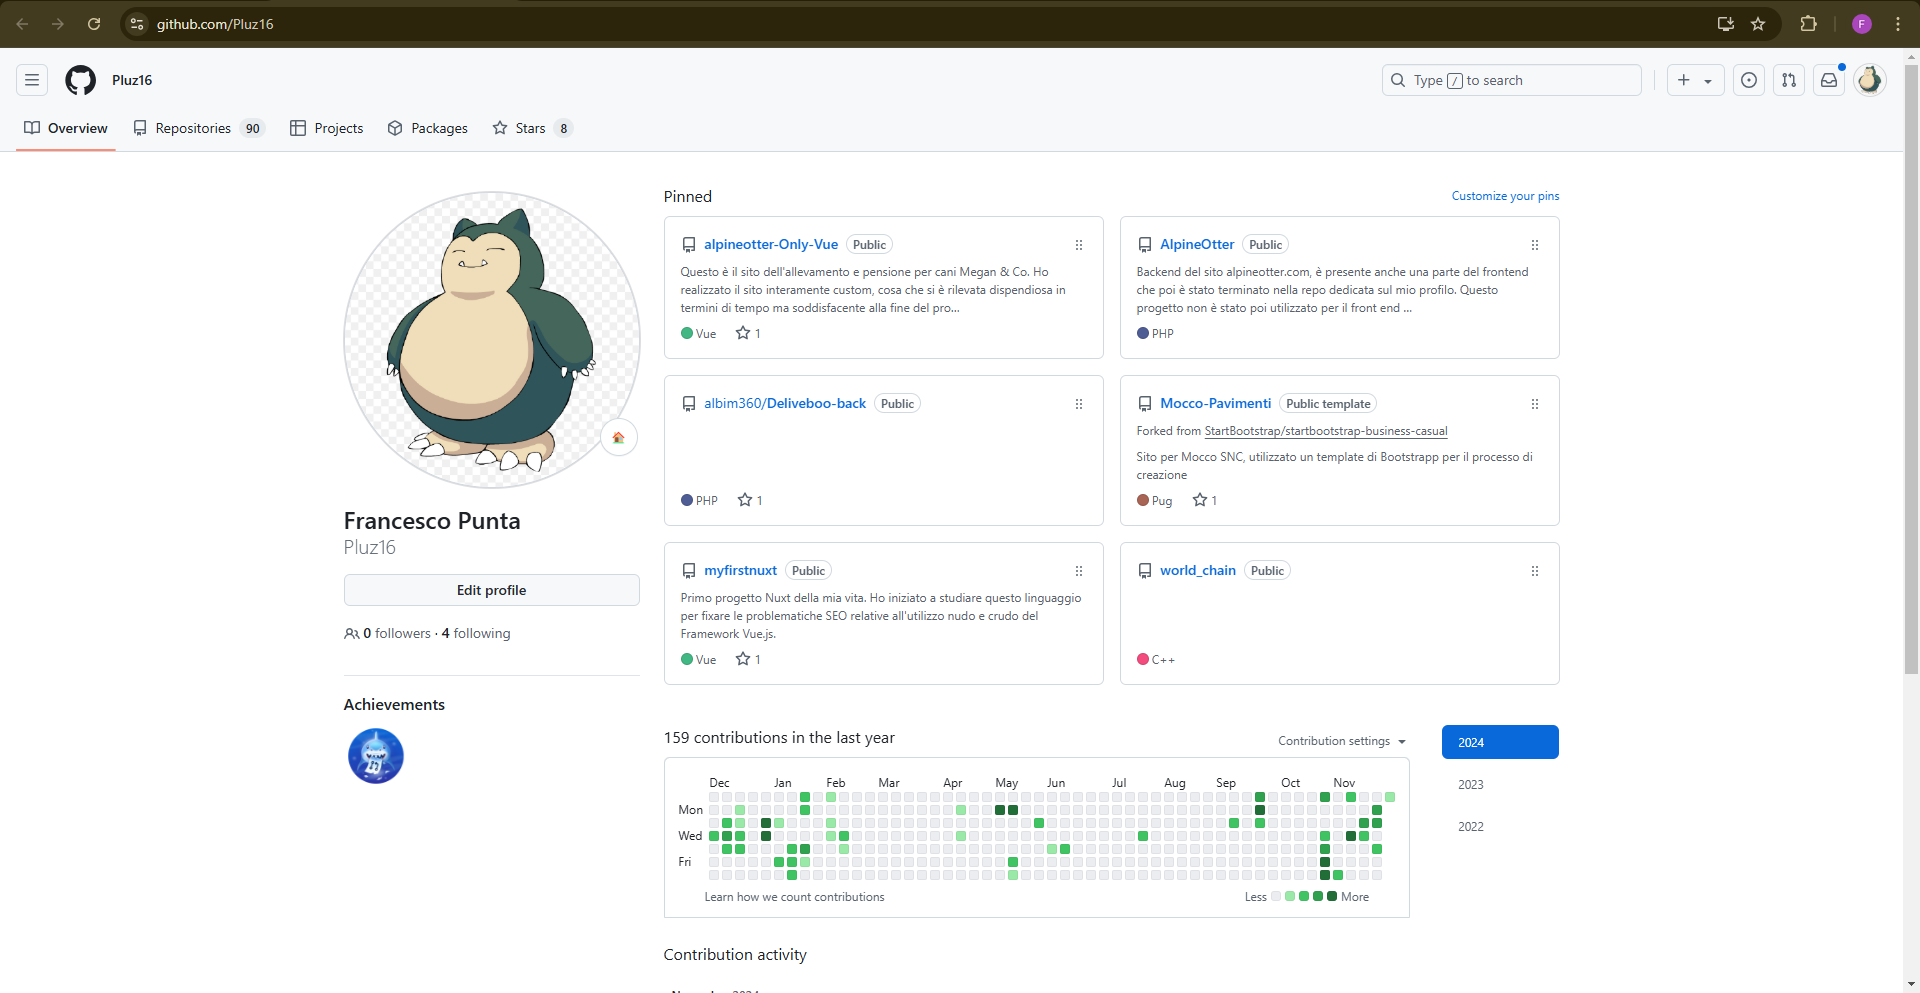Click the darkest green legend square
Screen dimensions: 1920x993
[1330, 896]
